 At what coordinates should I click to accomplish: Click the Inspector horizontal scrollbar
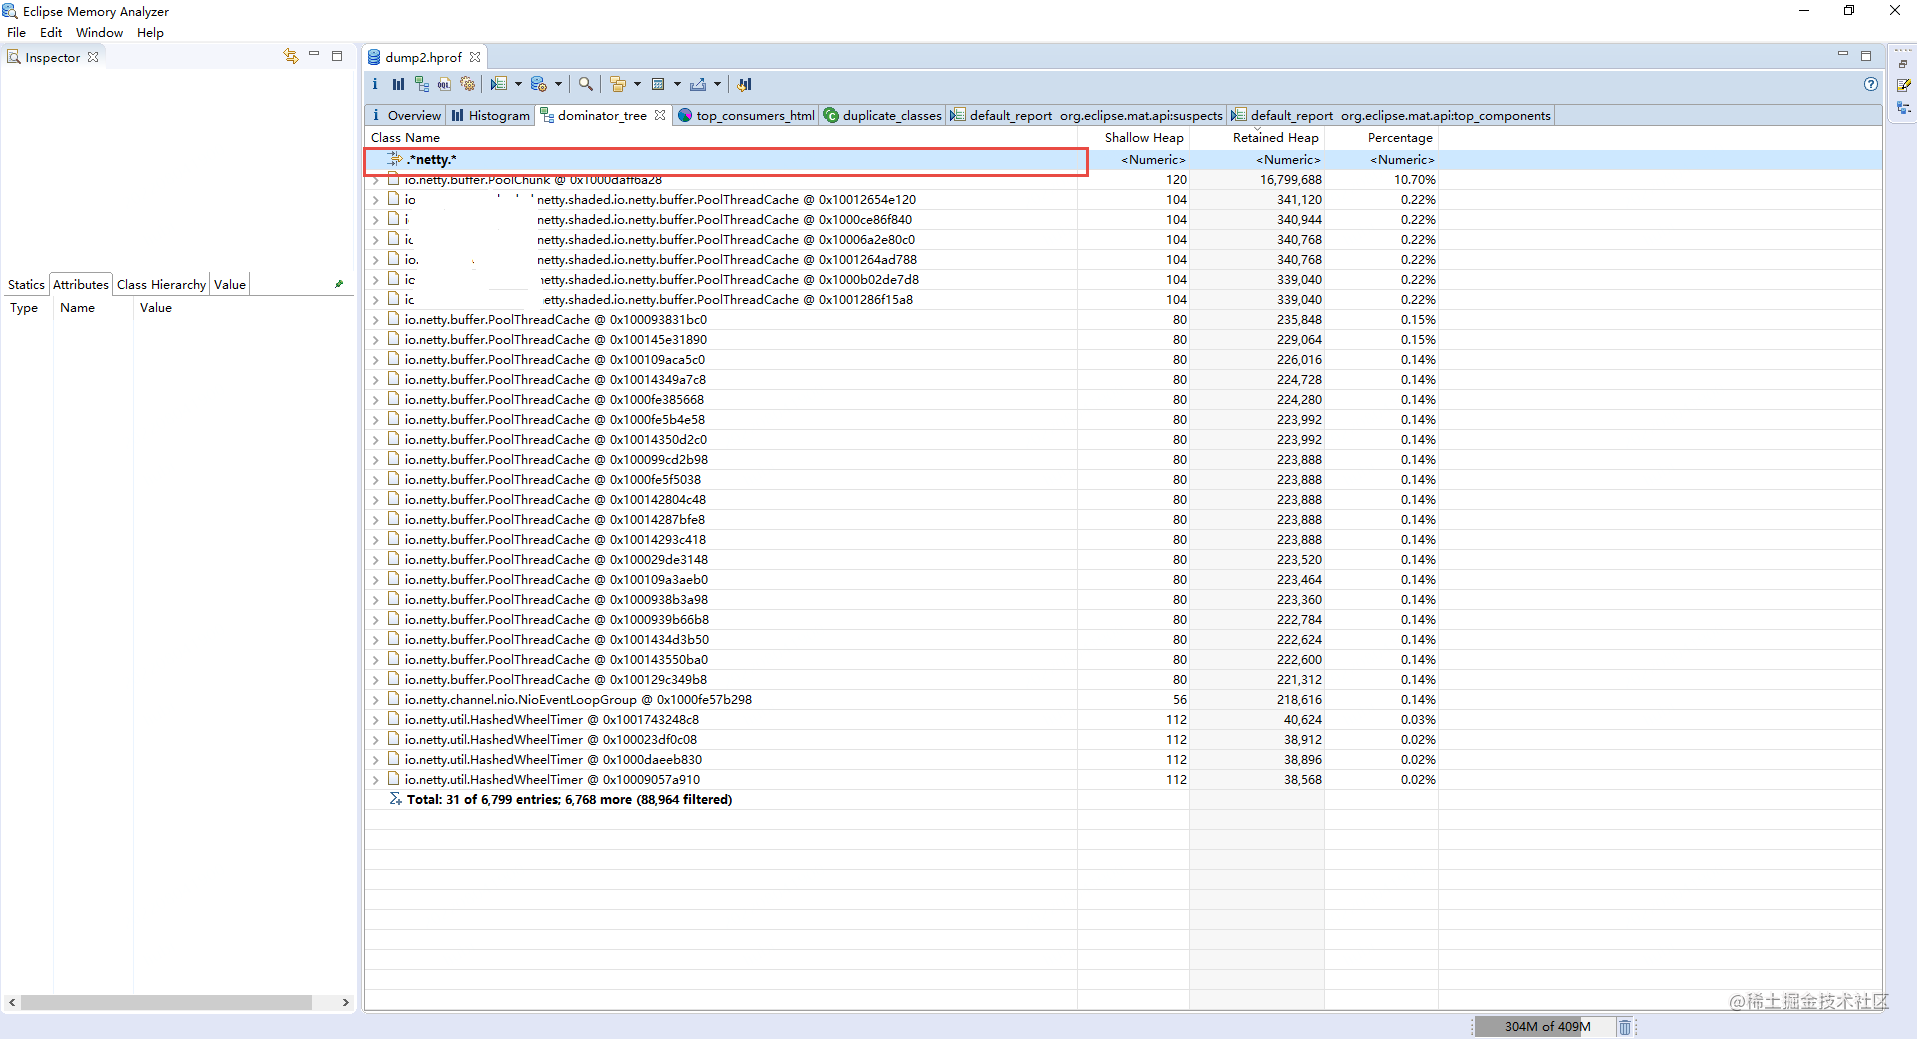point(166,1002)
